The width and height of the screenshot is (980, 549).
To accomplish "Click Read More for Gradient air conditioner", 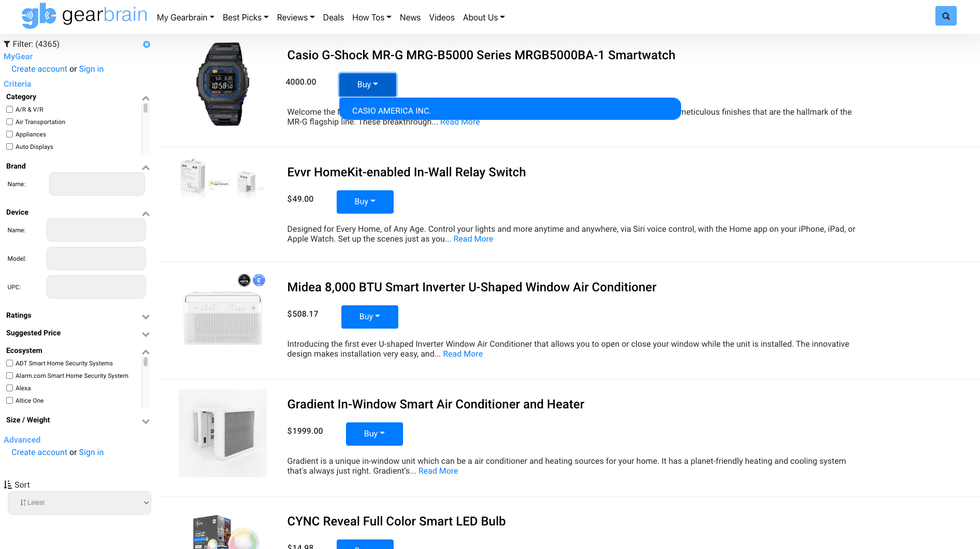I will coord(438,471).
